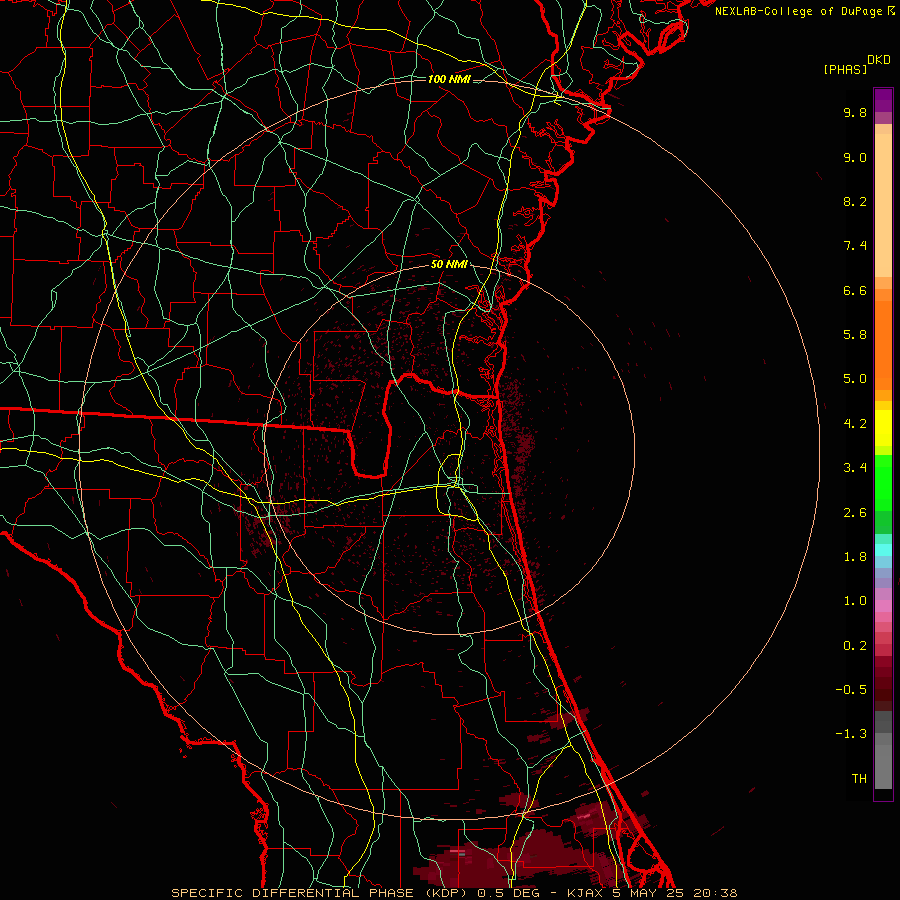Image resolution: width=900 pixels, height=900 pixels.
Task: Click the -1.3 value on the color scale
Action: (x=851, y=734)
